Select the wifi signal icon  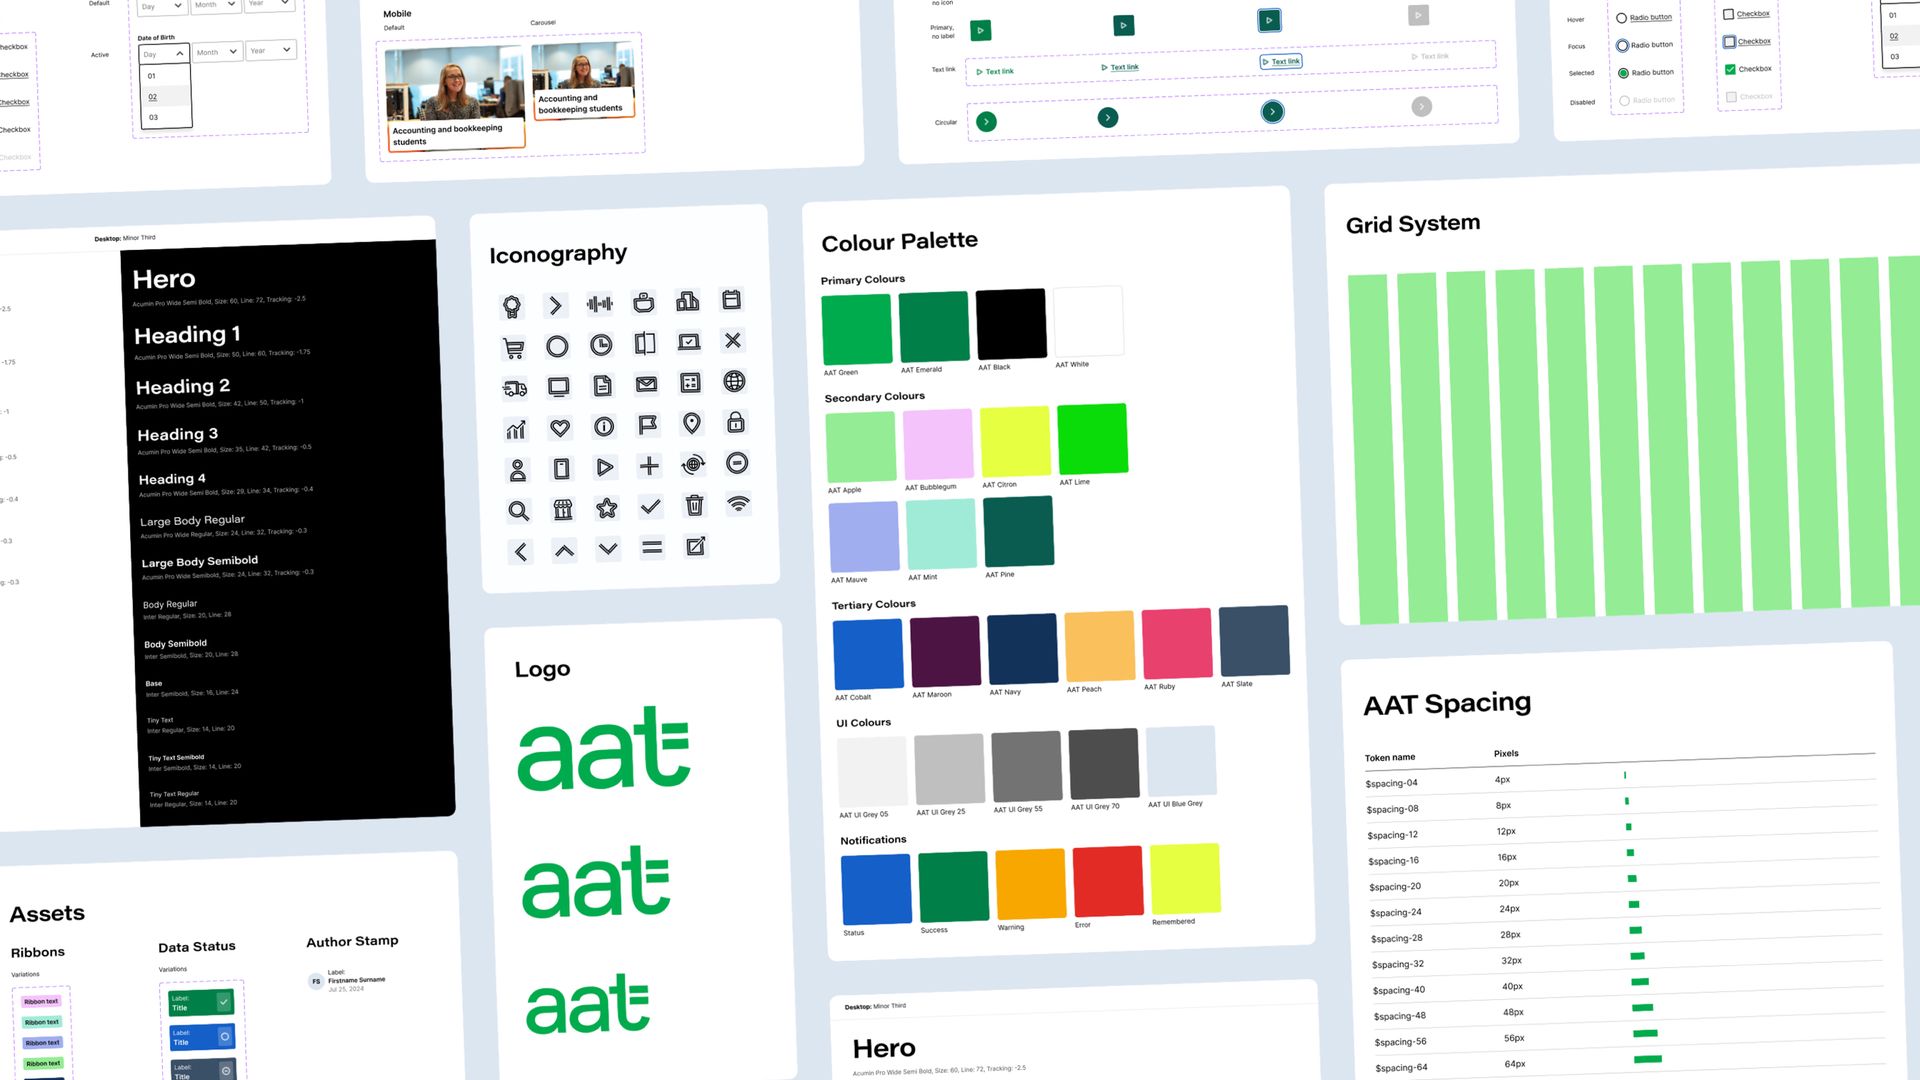[x=738, y=503]
